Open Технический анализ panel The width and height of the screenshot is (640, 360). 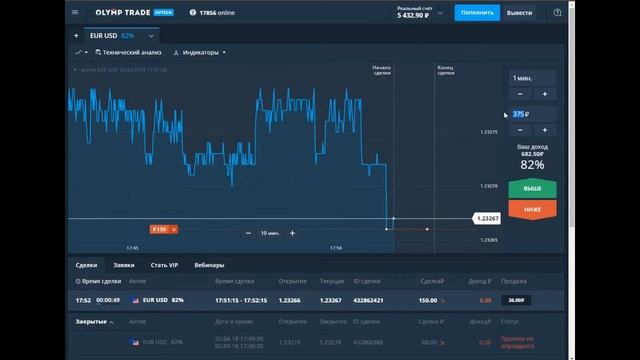[x=128, y=52]
